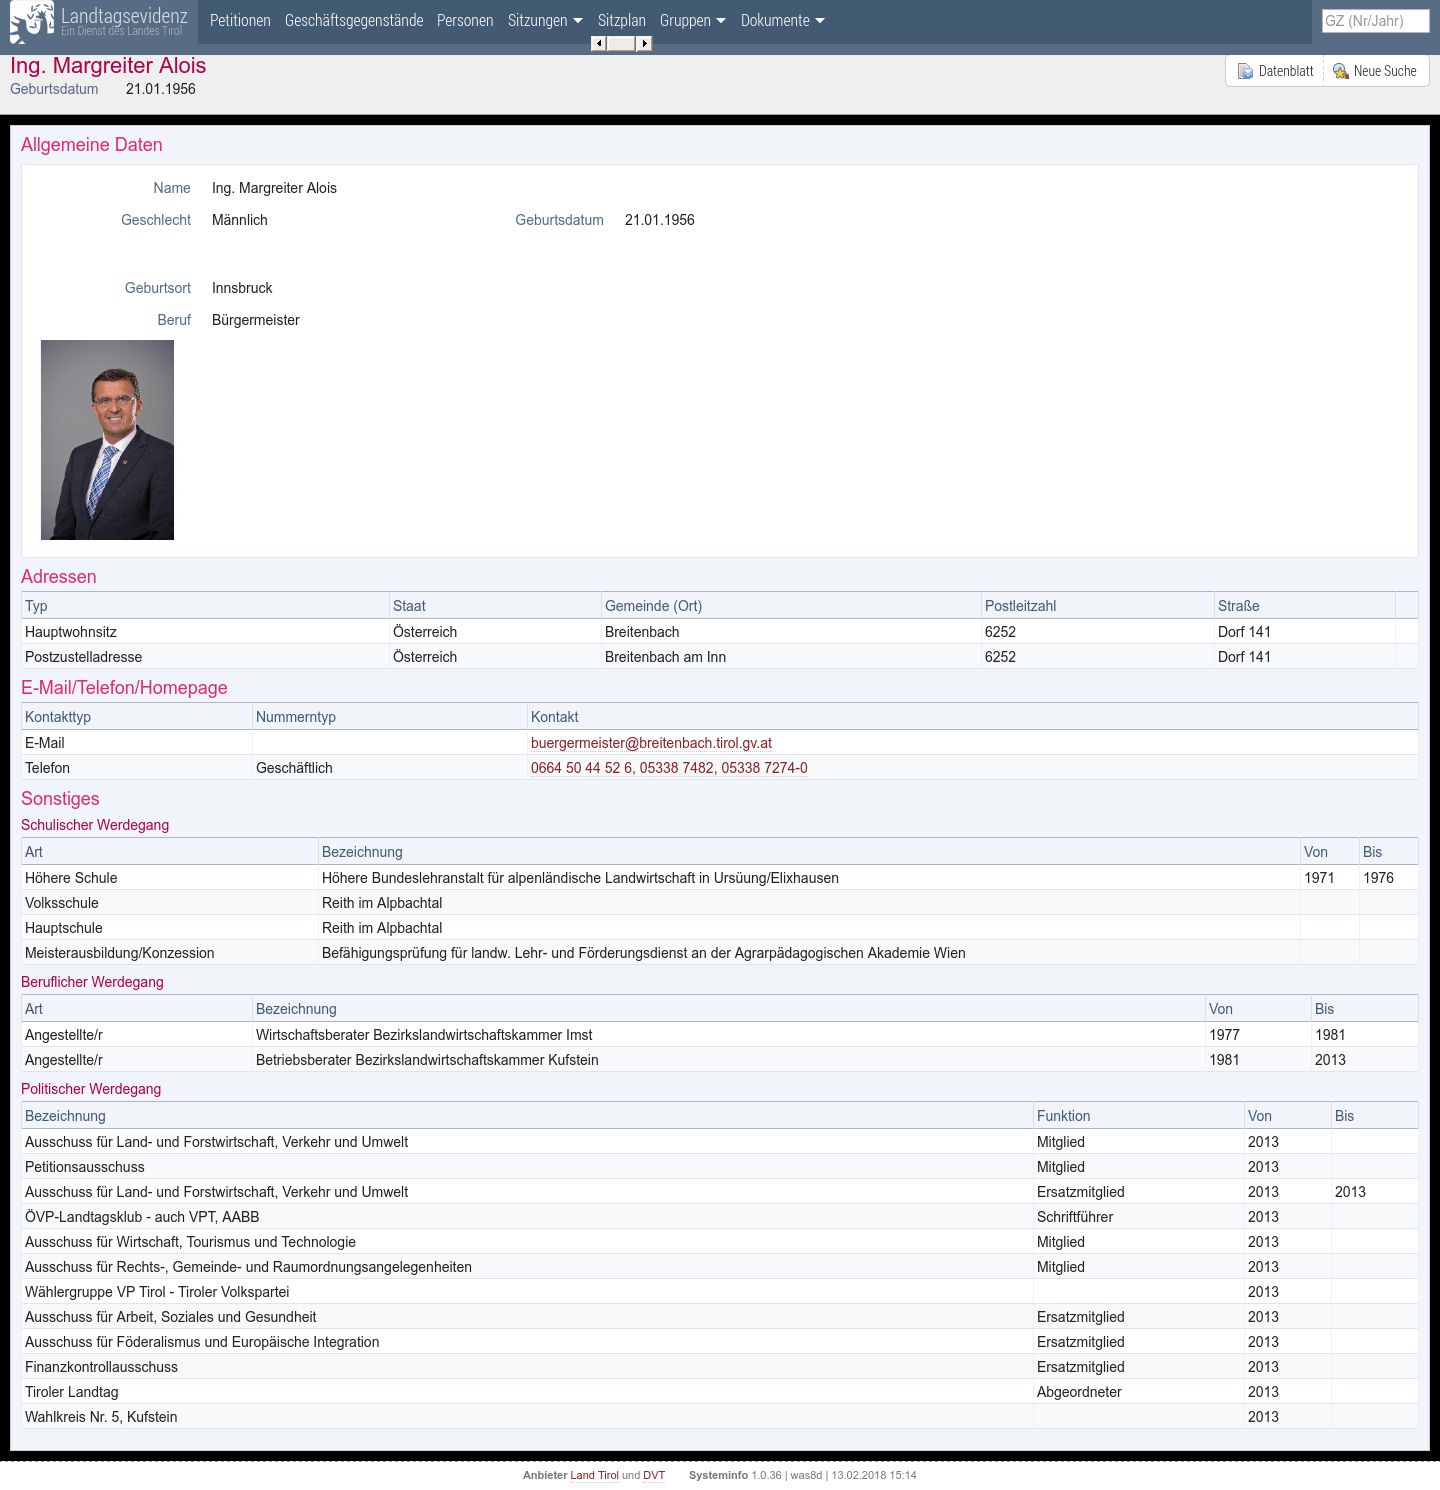Start a Neue Suche
Screen dimensions: 1440x1490
(x=1375, y=71)
